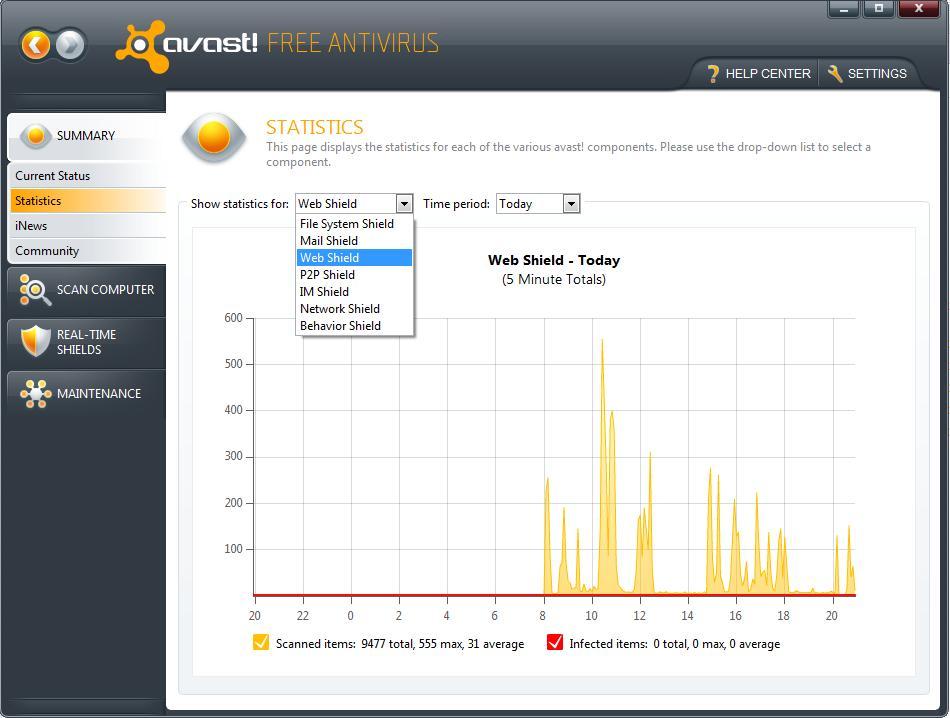Open Maintenance section
Screen dimensions: 950x718
87,394
